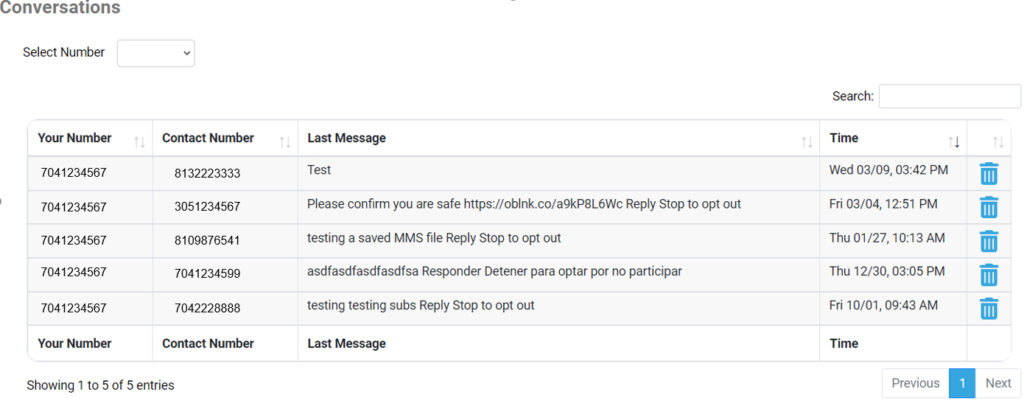Focus the Search input field
This screenshot has width=1024, height=403.
[950, 96]
